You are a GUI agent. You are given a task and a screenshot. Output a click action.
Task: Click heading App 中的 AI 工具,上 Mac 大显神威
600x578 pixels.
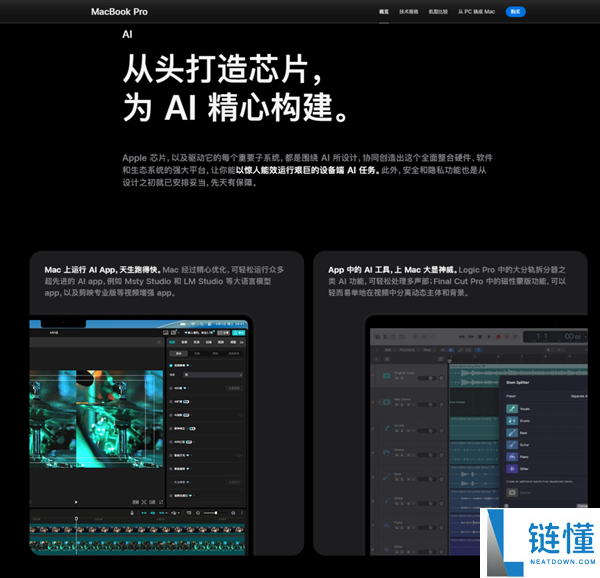[392, 270]
